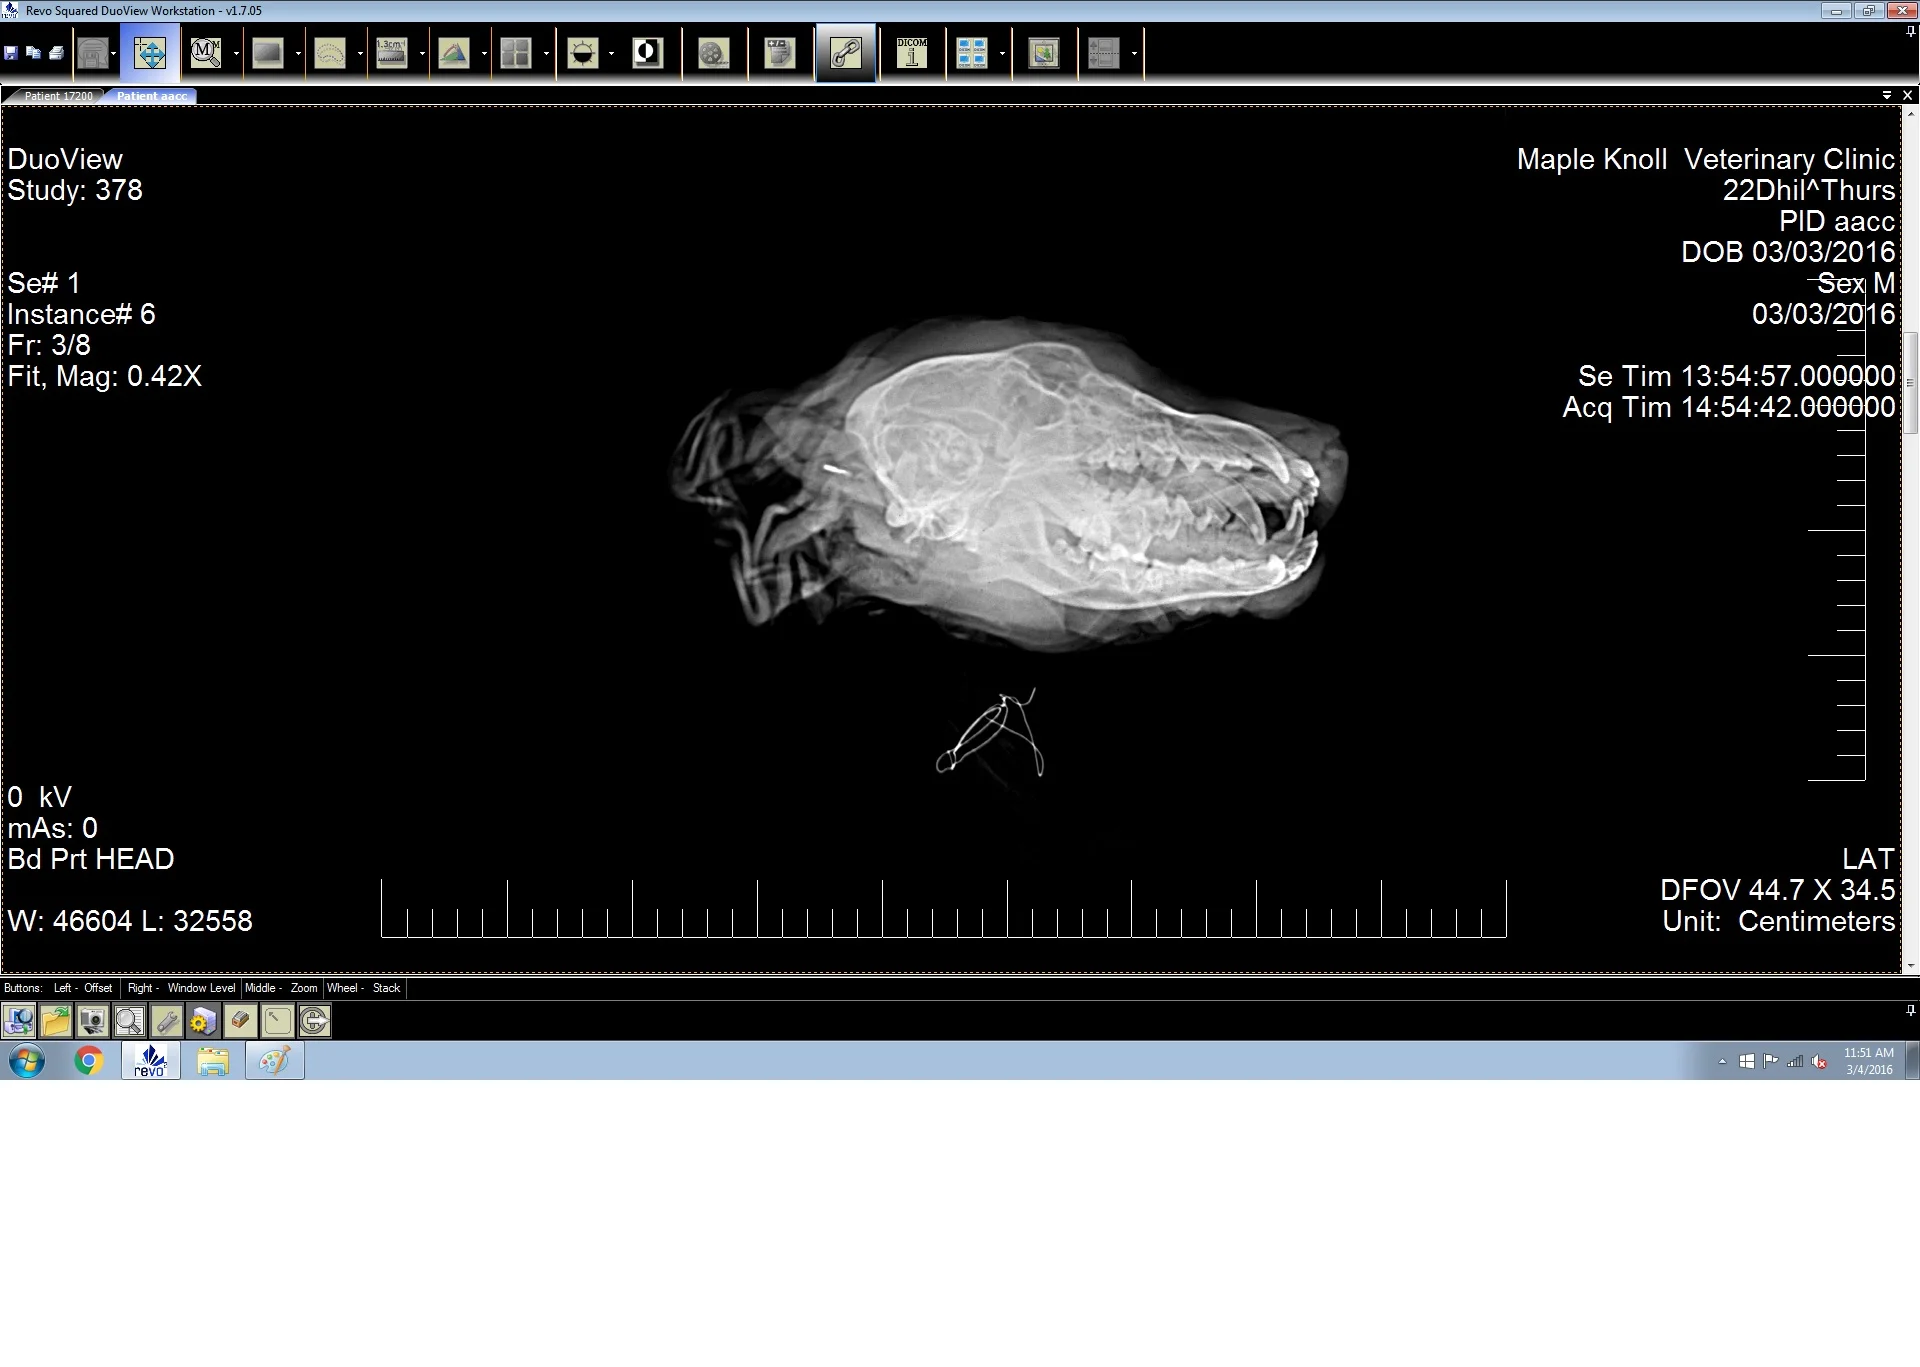Click the open folder import icon

pos(56,1021)
